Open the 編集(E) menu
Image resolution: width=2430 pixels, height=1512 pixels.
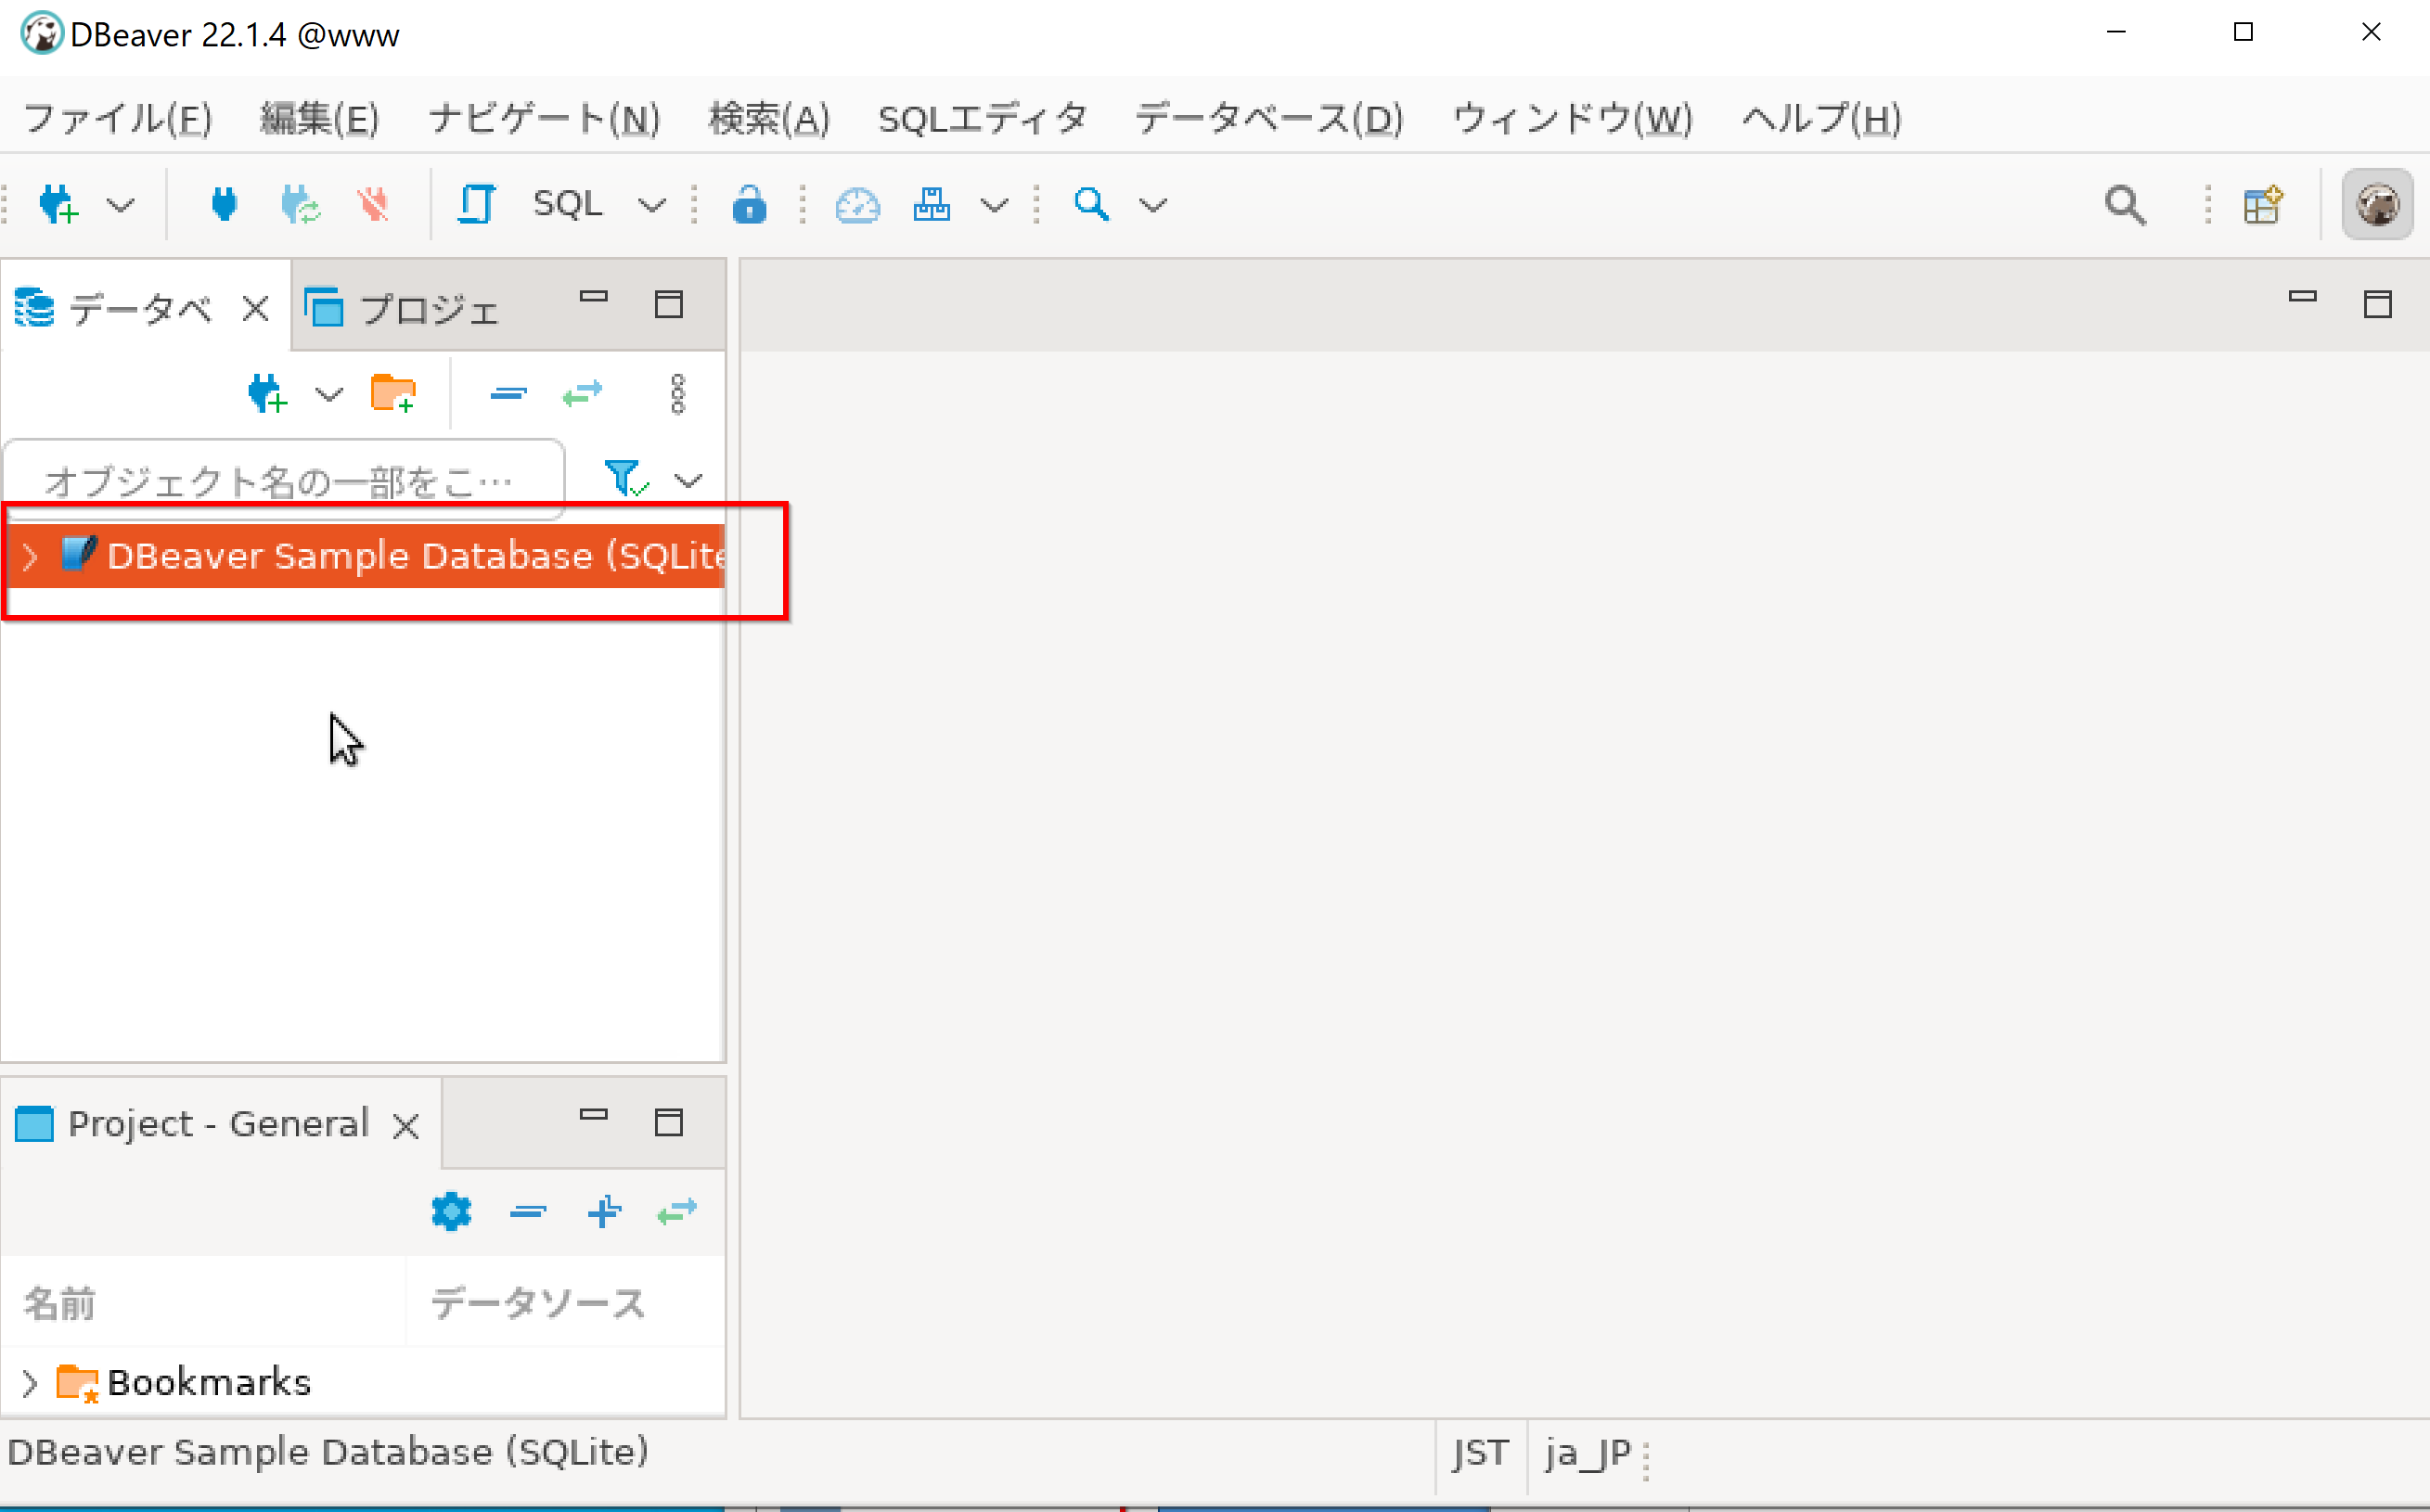pyautogui.click(x=320, y=119)
